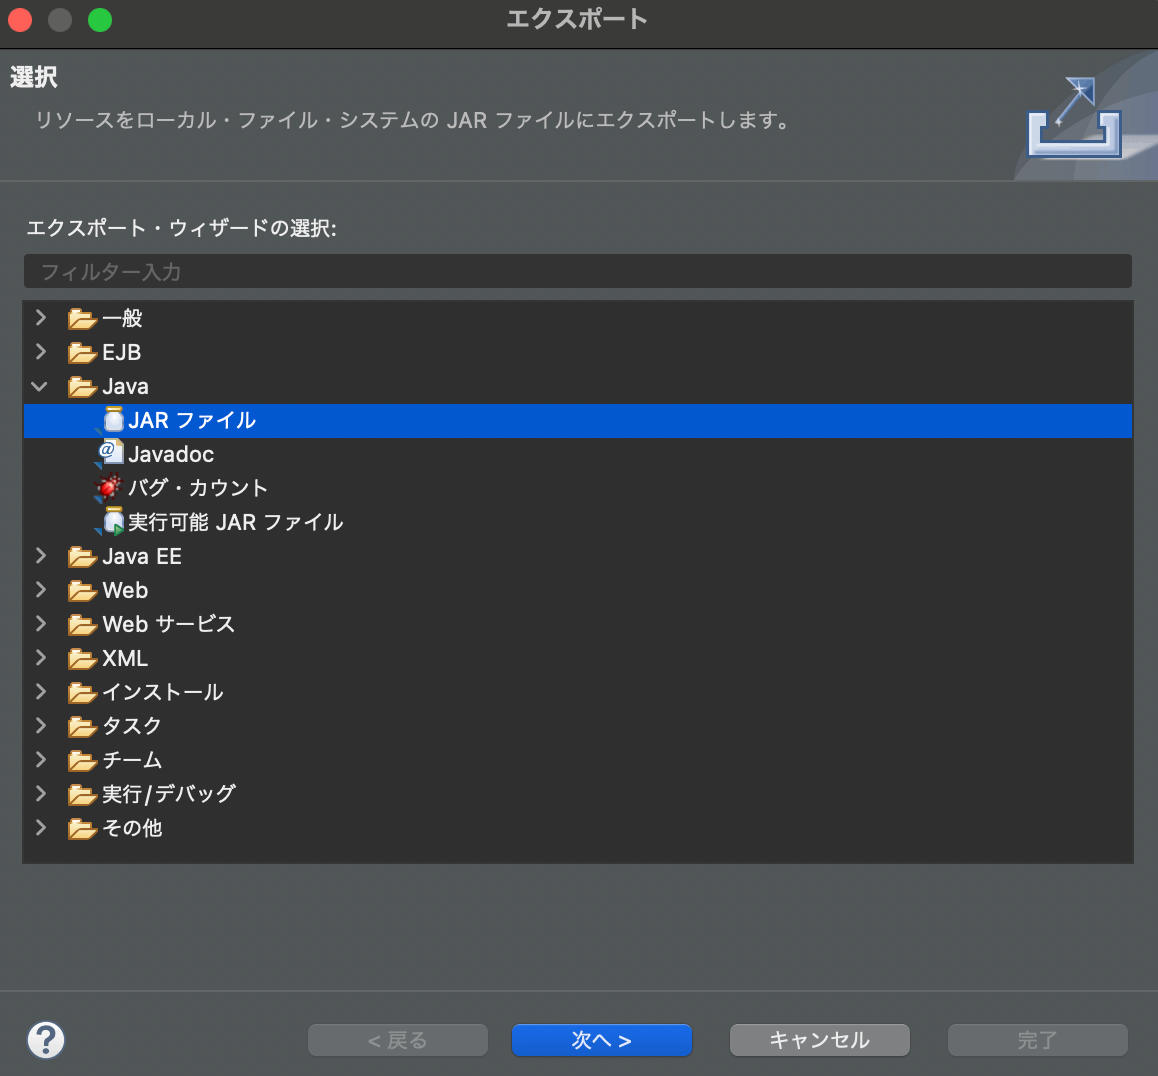This screenshot has width=1158, height=1076.
Task: Select the 実行/デバッグ label
Action: point(169,794)
